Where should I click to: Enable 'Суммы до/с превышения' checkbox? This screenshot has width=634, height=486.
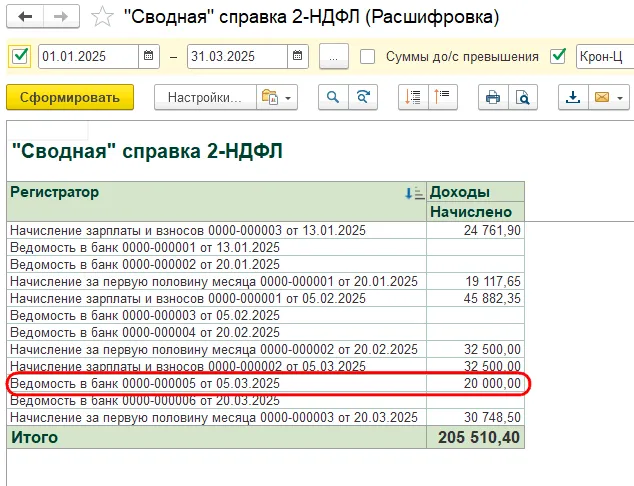pyautogui.click(x=368, y=56)
